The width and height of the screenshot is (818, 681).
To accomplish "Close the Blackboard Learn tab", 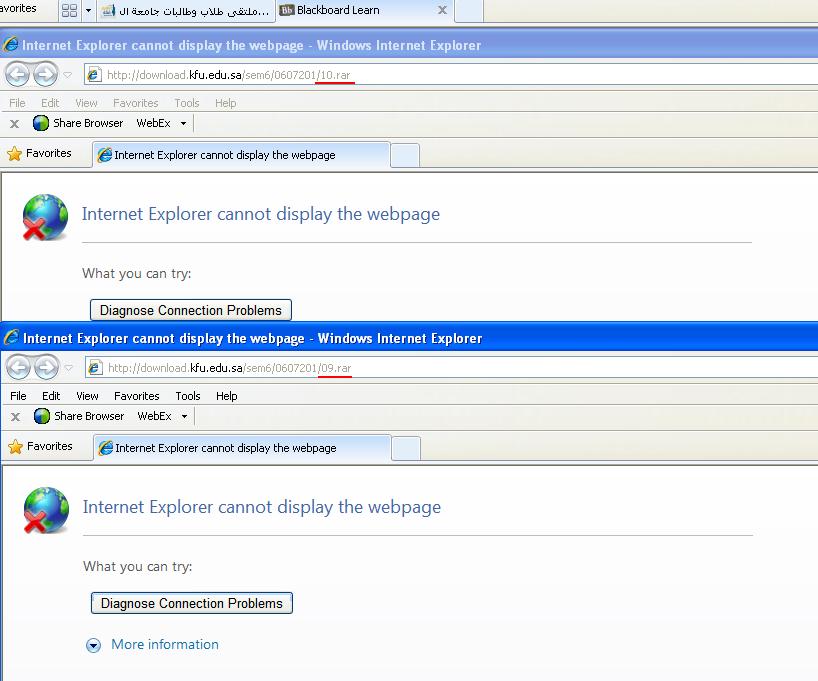I will click(442, 10).
